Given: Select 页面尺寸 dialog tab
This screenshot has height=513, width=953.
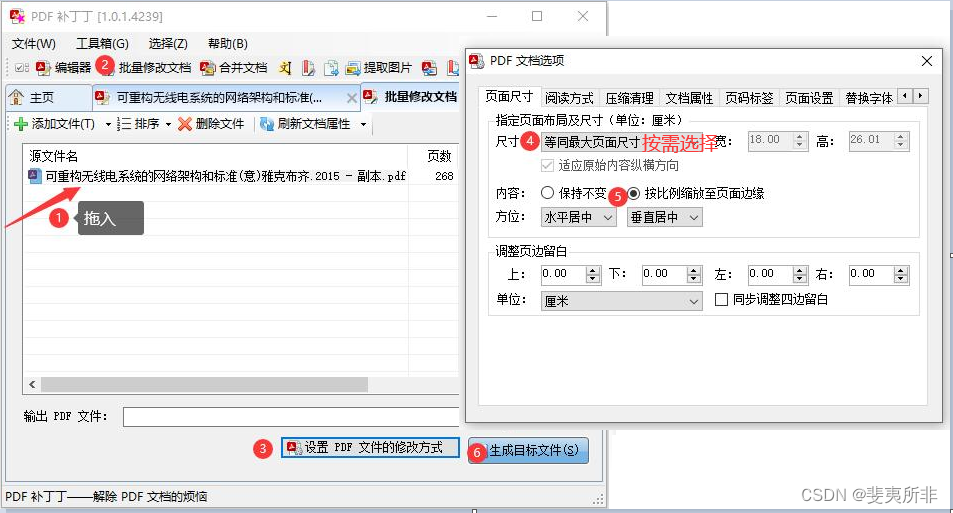Looking at the screenshot, I should tap(509, 97).
